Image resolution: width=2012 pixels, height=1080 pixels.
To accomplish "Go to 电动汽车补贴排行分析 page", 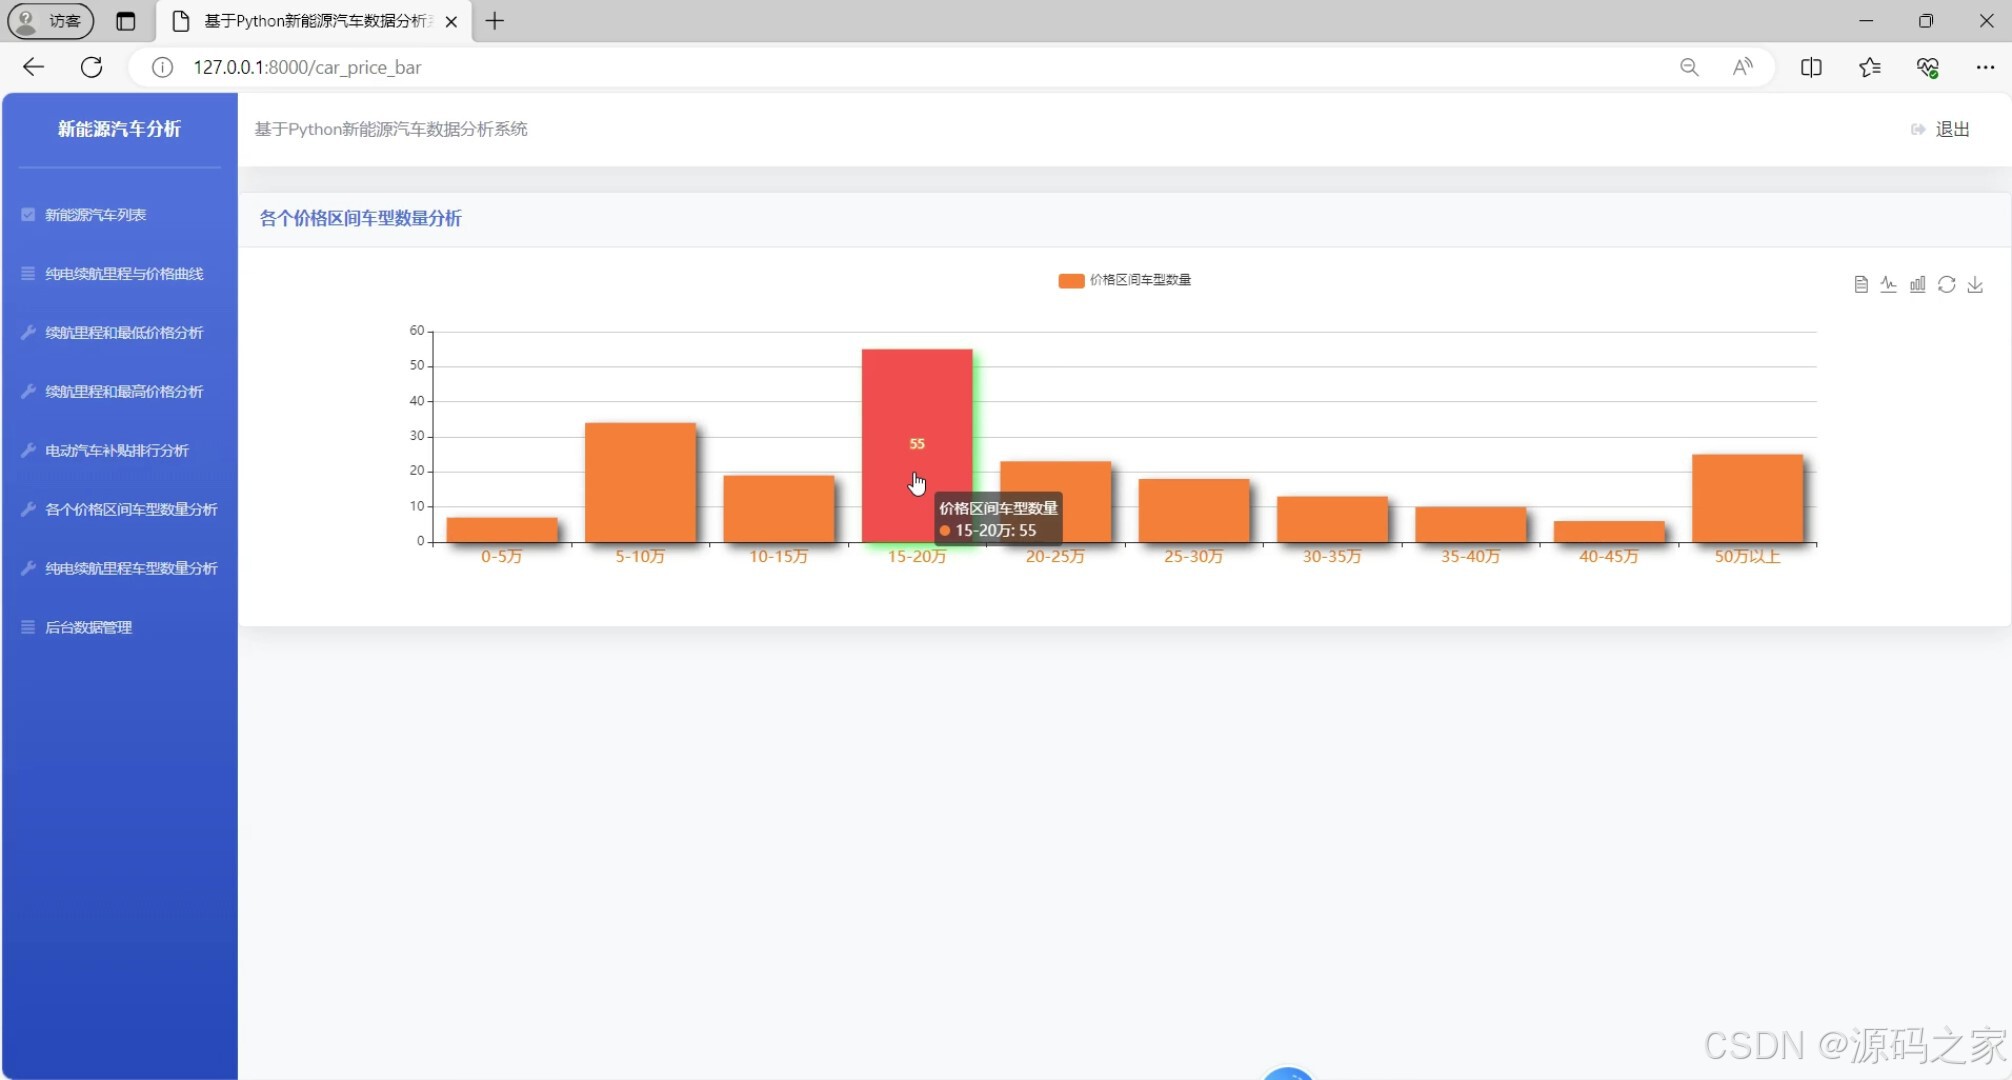I will (x=116, y=451).
